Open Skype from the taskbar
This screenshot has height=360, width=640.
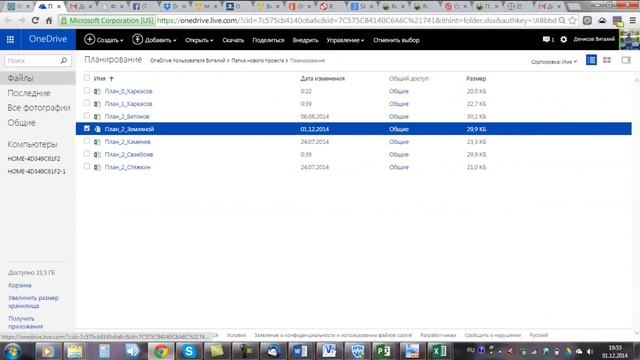(189, 351)
